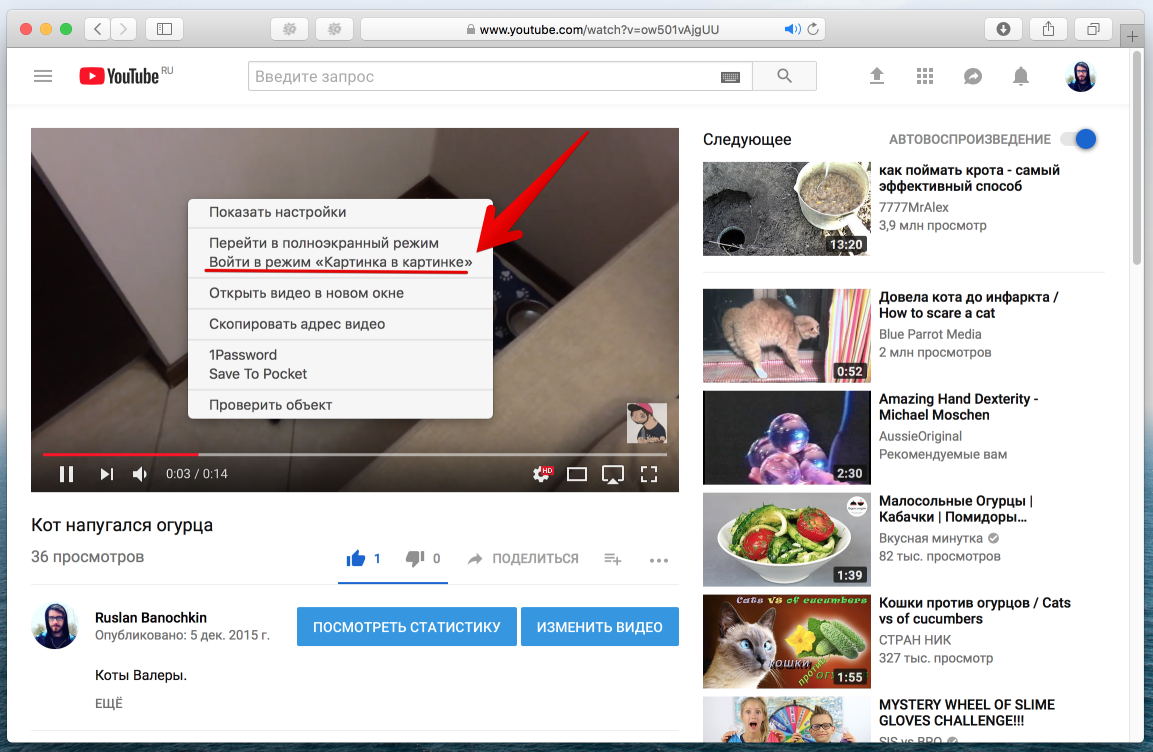Screen dimensions: 1153x752
Task: Choose Save To Pocket in context menu
Action: pos(340,374)
